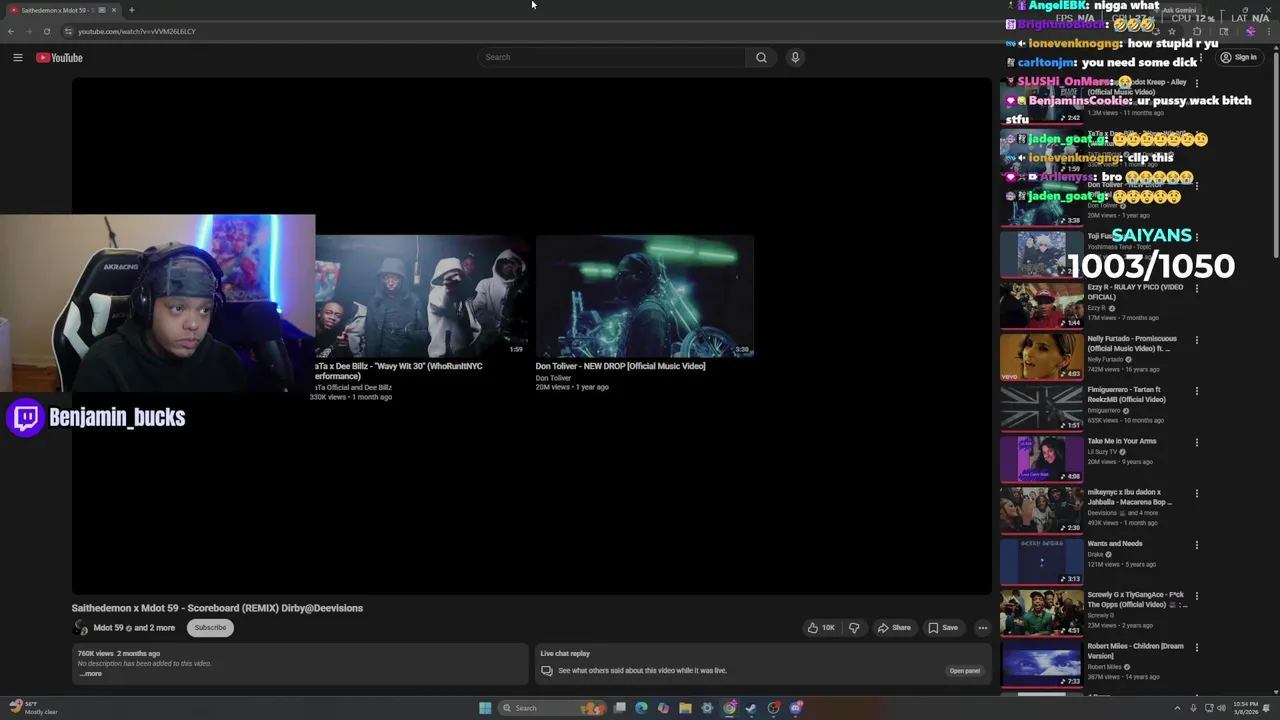Like the video with the thumbs up
This screenshot has height=720, width=1280.
point(821,628)
